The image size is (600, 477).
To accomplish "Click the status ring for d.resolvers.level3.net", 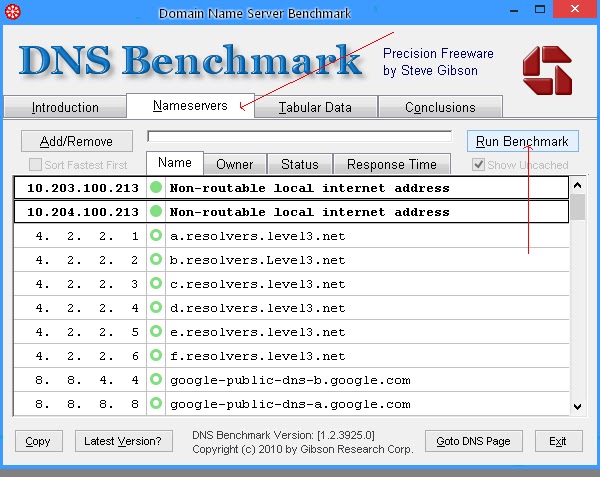I will (x=156, y=307).
